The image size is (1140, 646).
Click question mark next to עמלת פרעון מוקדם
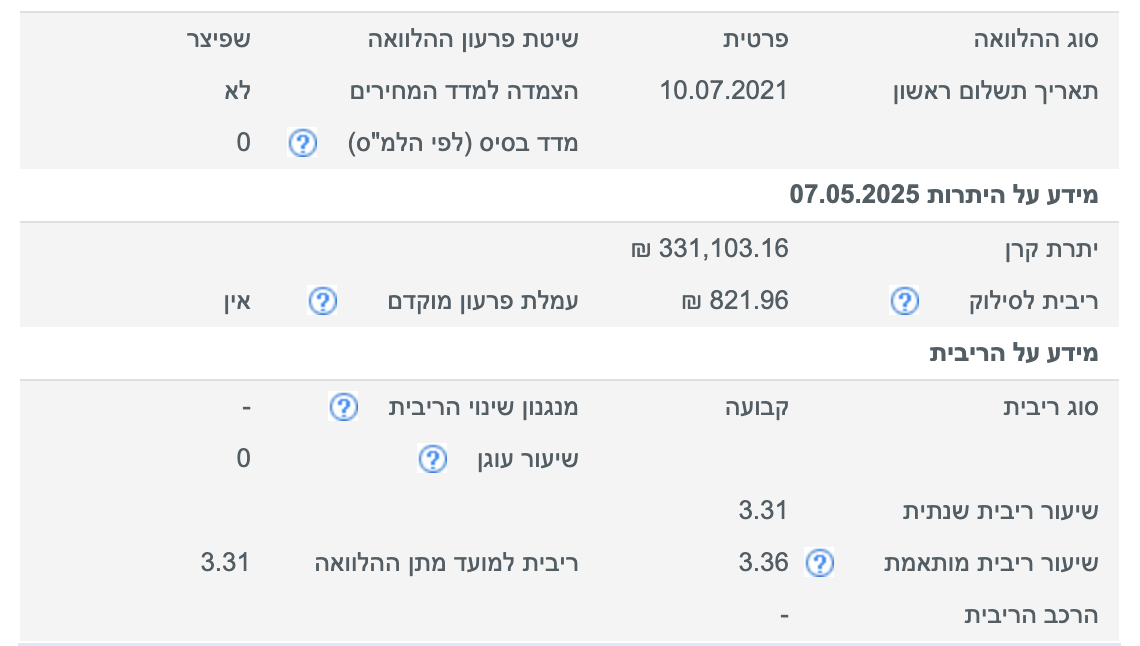[x=322, y=301]
